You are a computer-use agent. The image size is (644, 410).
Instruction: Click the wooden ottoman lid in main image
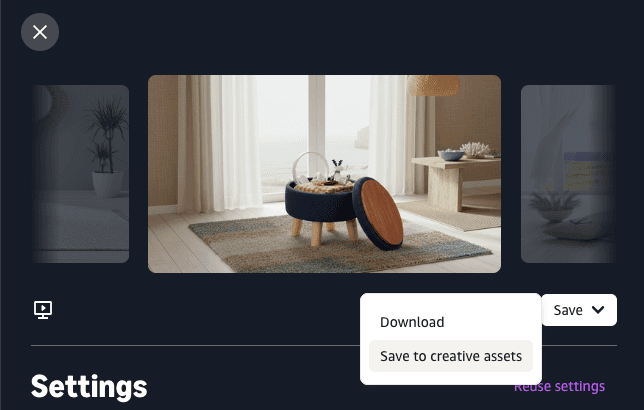pos(378,214)
